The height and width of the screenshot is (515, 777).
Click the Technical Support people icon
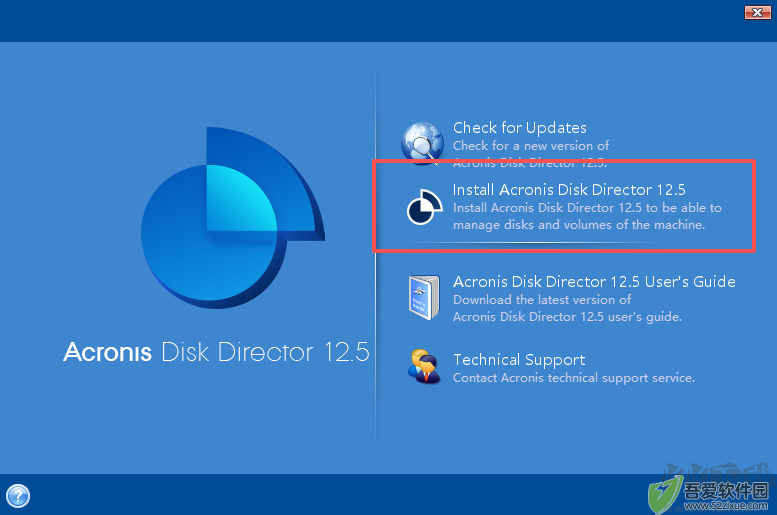click(424, 367)
